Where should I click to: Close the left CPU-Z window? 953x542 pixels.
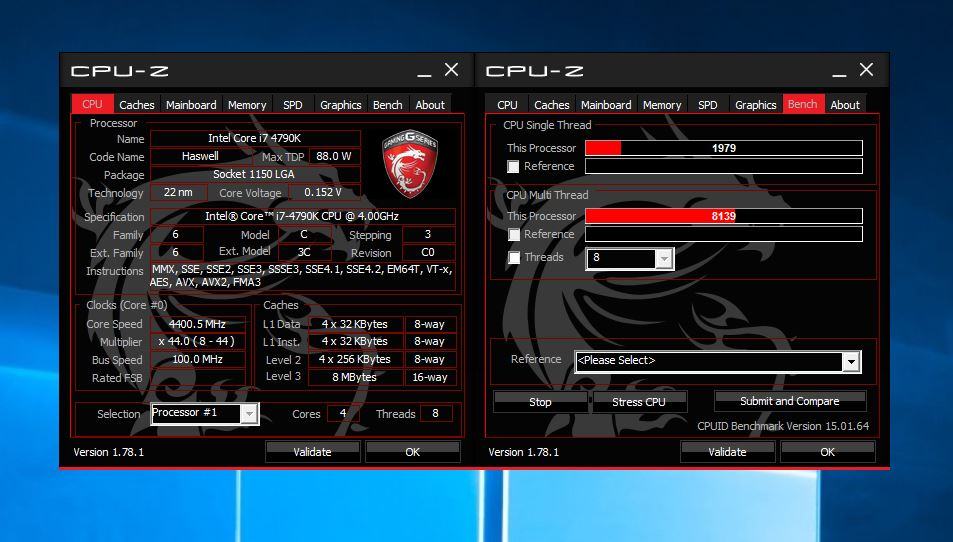tap(452, 70)
